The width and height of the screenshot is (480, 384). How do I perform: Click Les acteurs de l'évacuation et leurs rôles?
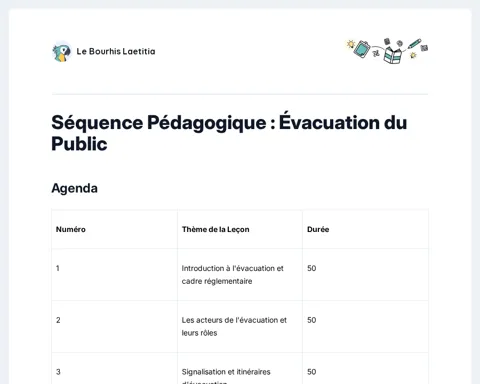point(234,326)
